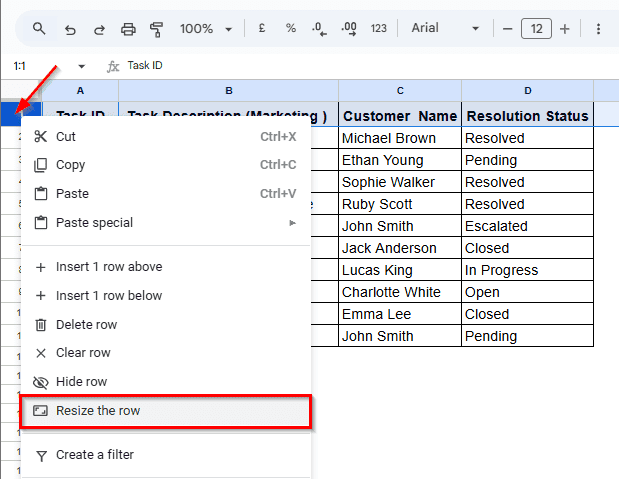Undo the last action

point(69,29)
